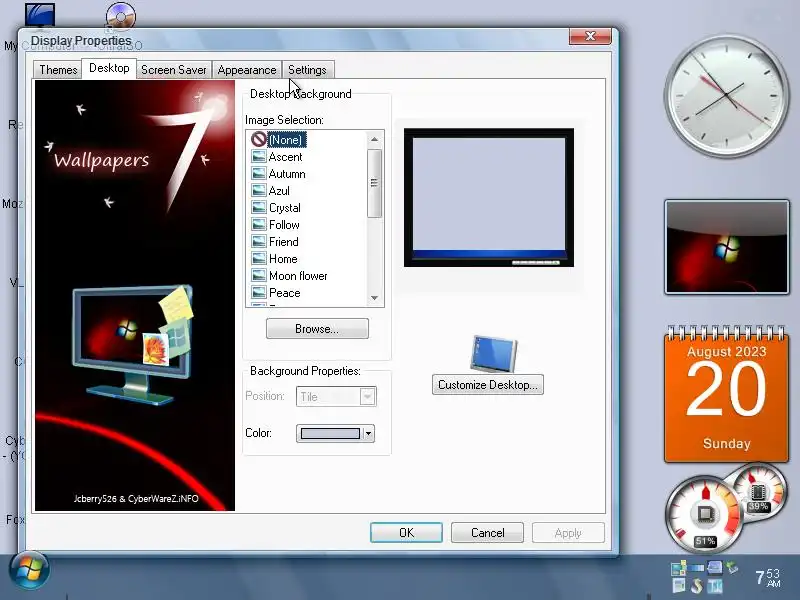Click the image list scrollbar thumb
The image size is (800, 600).
pos(374,183)
